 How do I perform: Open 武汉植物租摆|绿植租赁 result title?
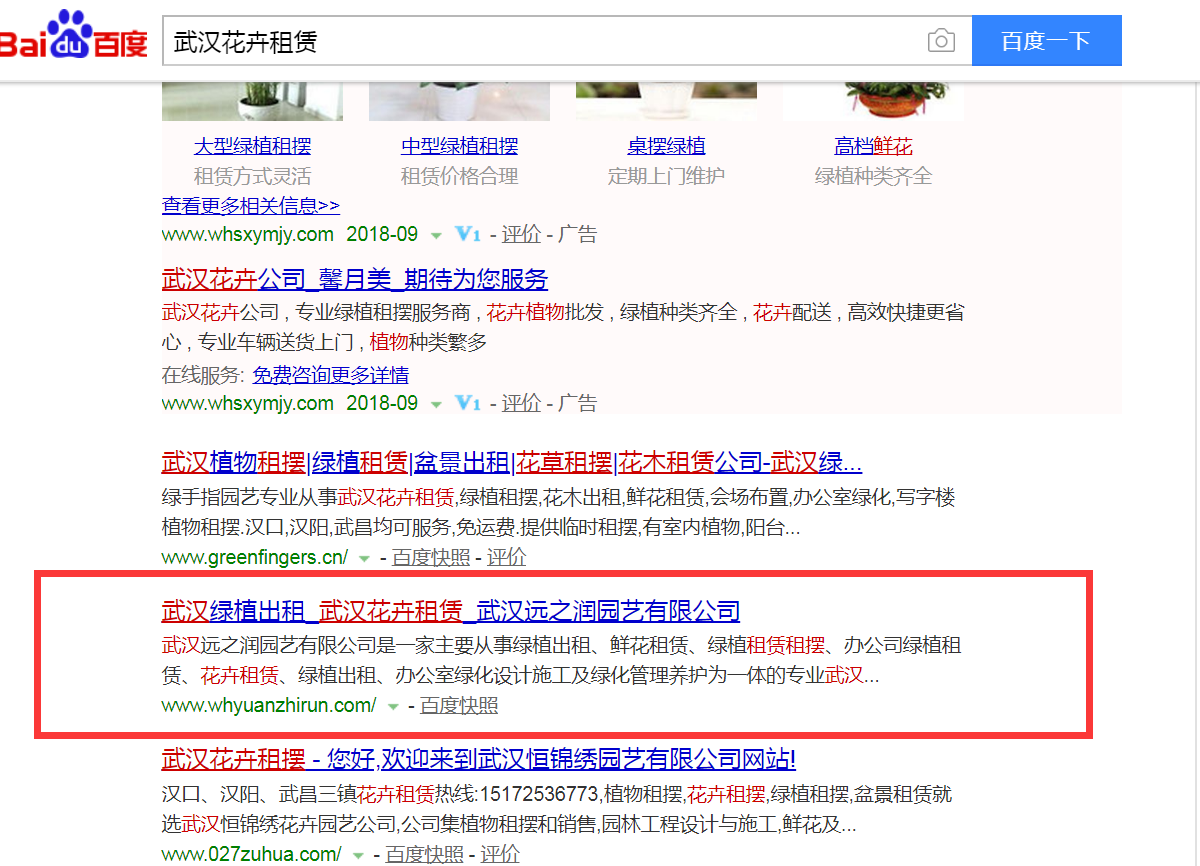512,464
